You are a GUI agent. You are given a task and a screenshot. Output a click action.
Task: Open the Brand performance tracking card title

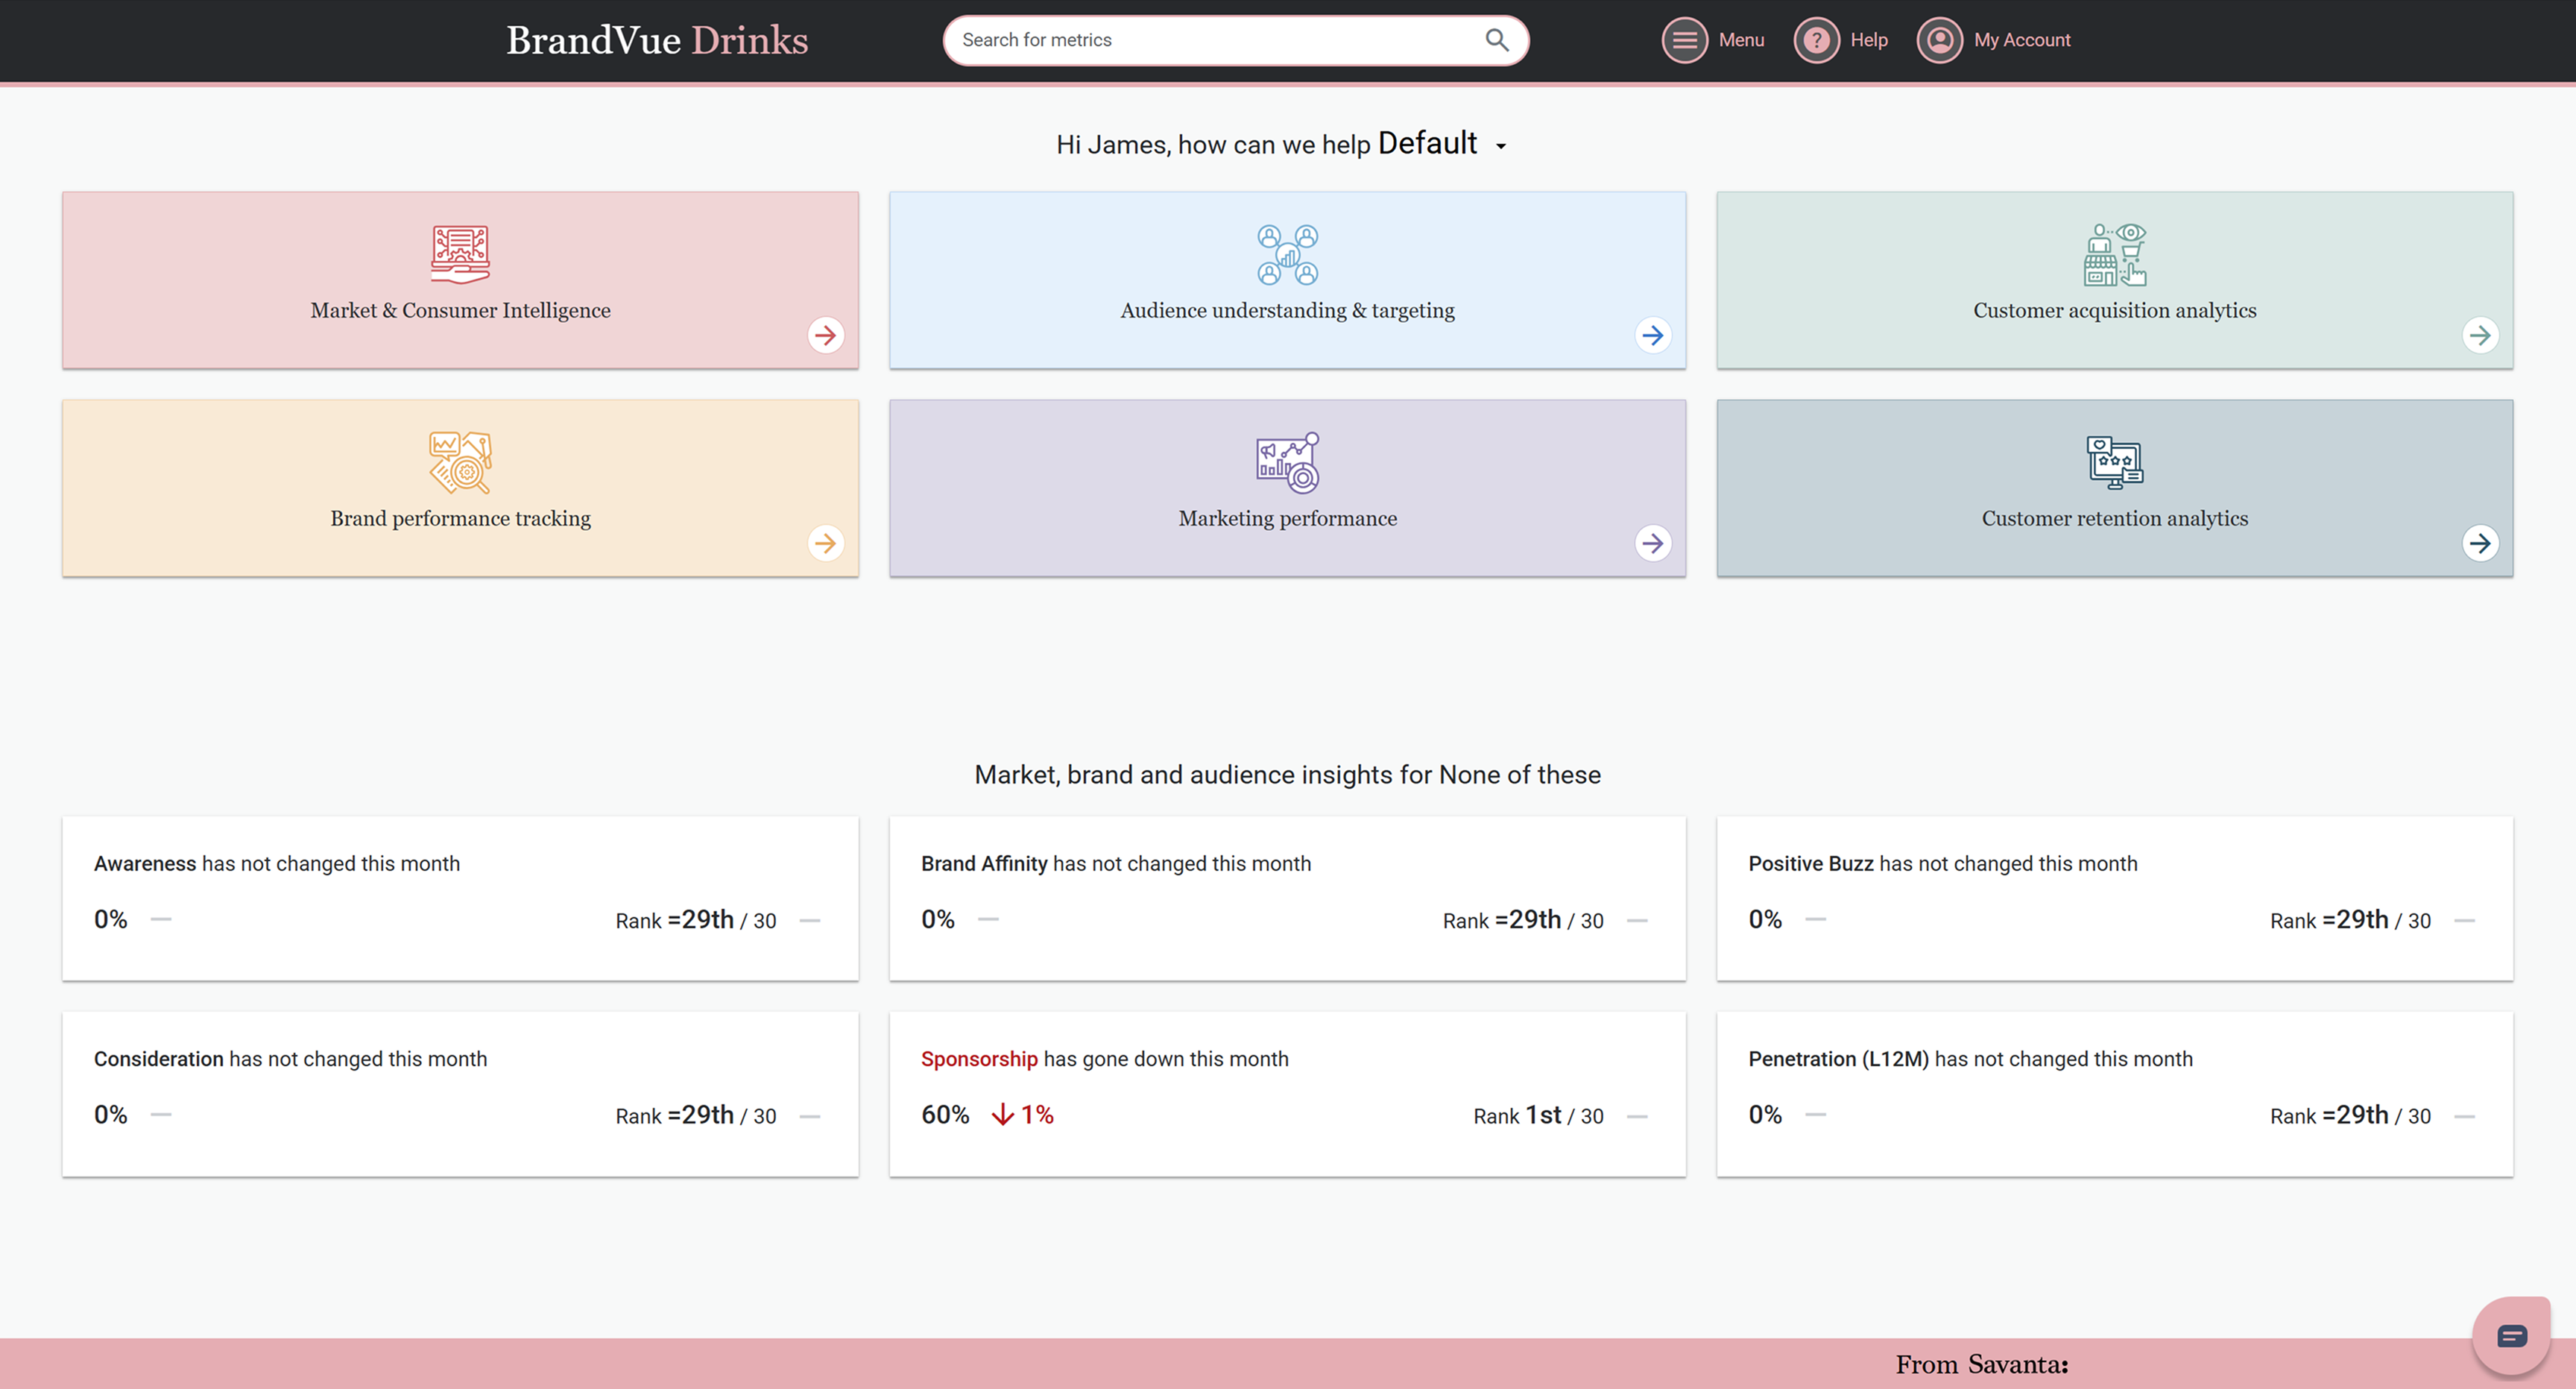460,518
